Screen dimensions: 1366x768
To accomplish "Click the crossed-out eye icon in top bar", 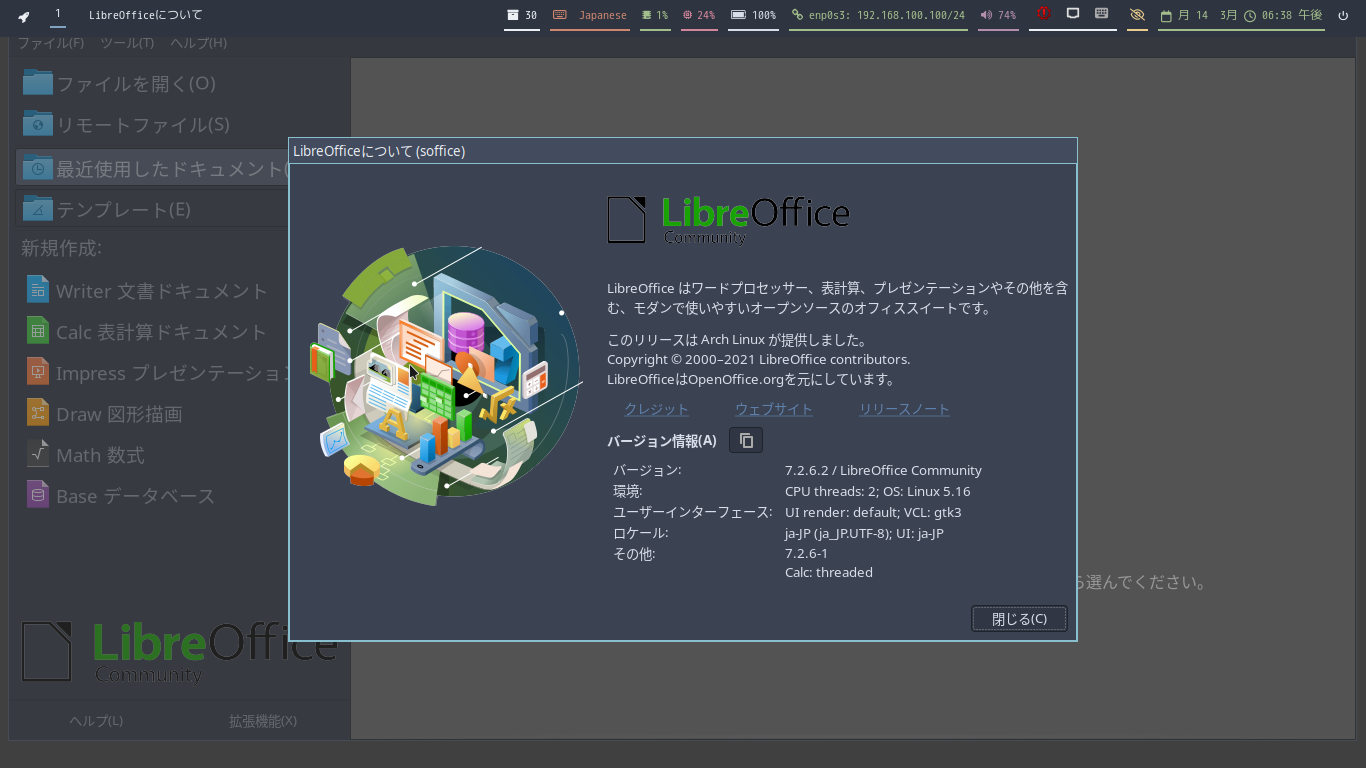I will (1137, 15).
